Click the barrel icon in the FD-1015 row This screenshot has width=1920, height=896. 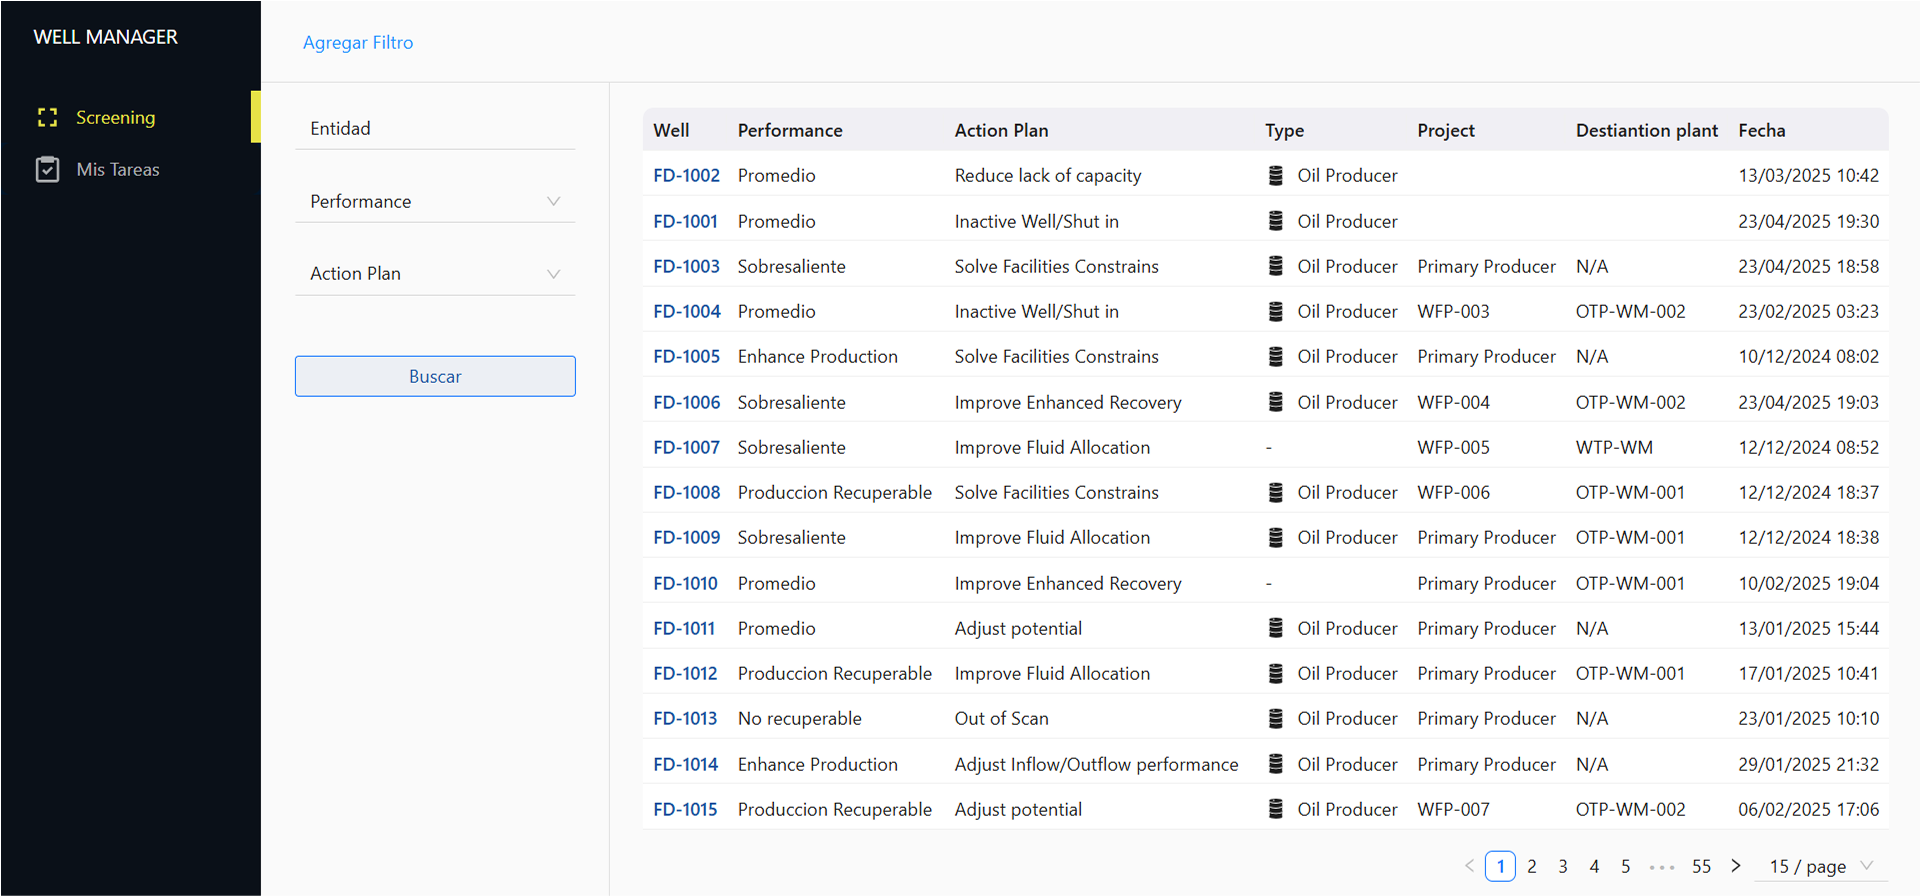click(1275, 809)
